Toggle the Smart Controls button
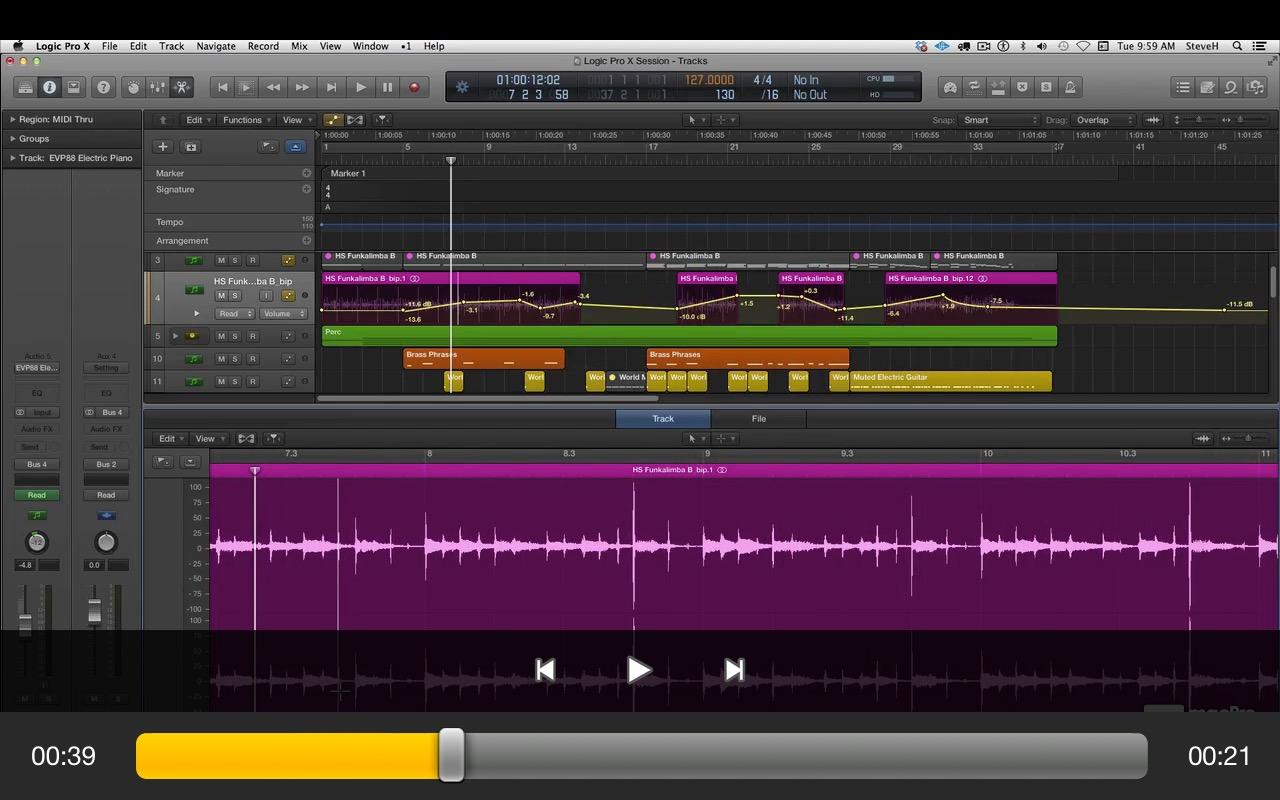Viewport: 1280px width, 800px height. tap(133, 87)
